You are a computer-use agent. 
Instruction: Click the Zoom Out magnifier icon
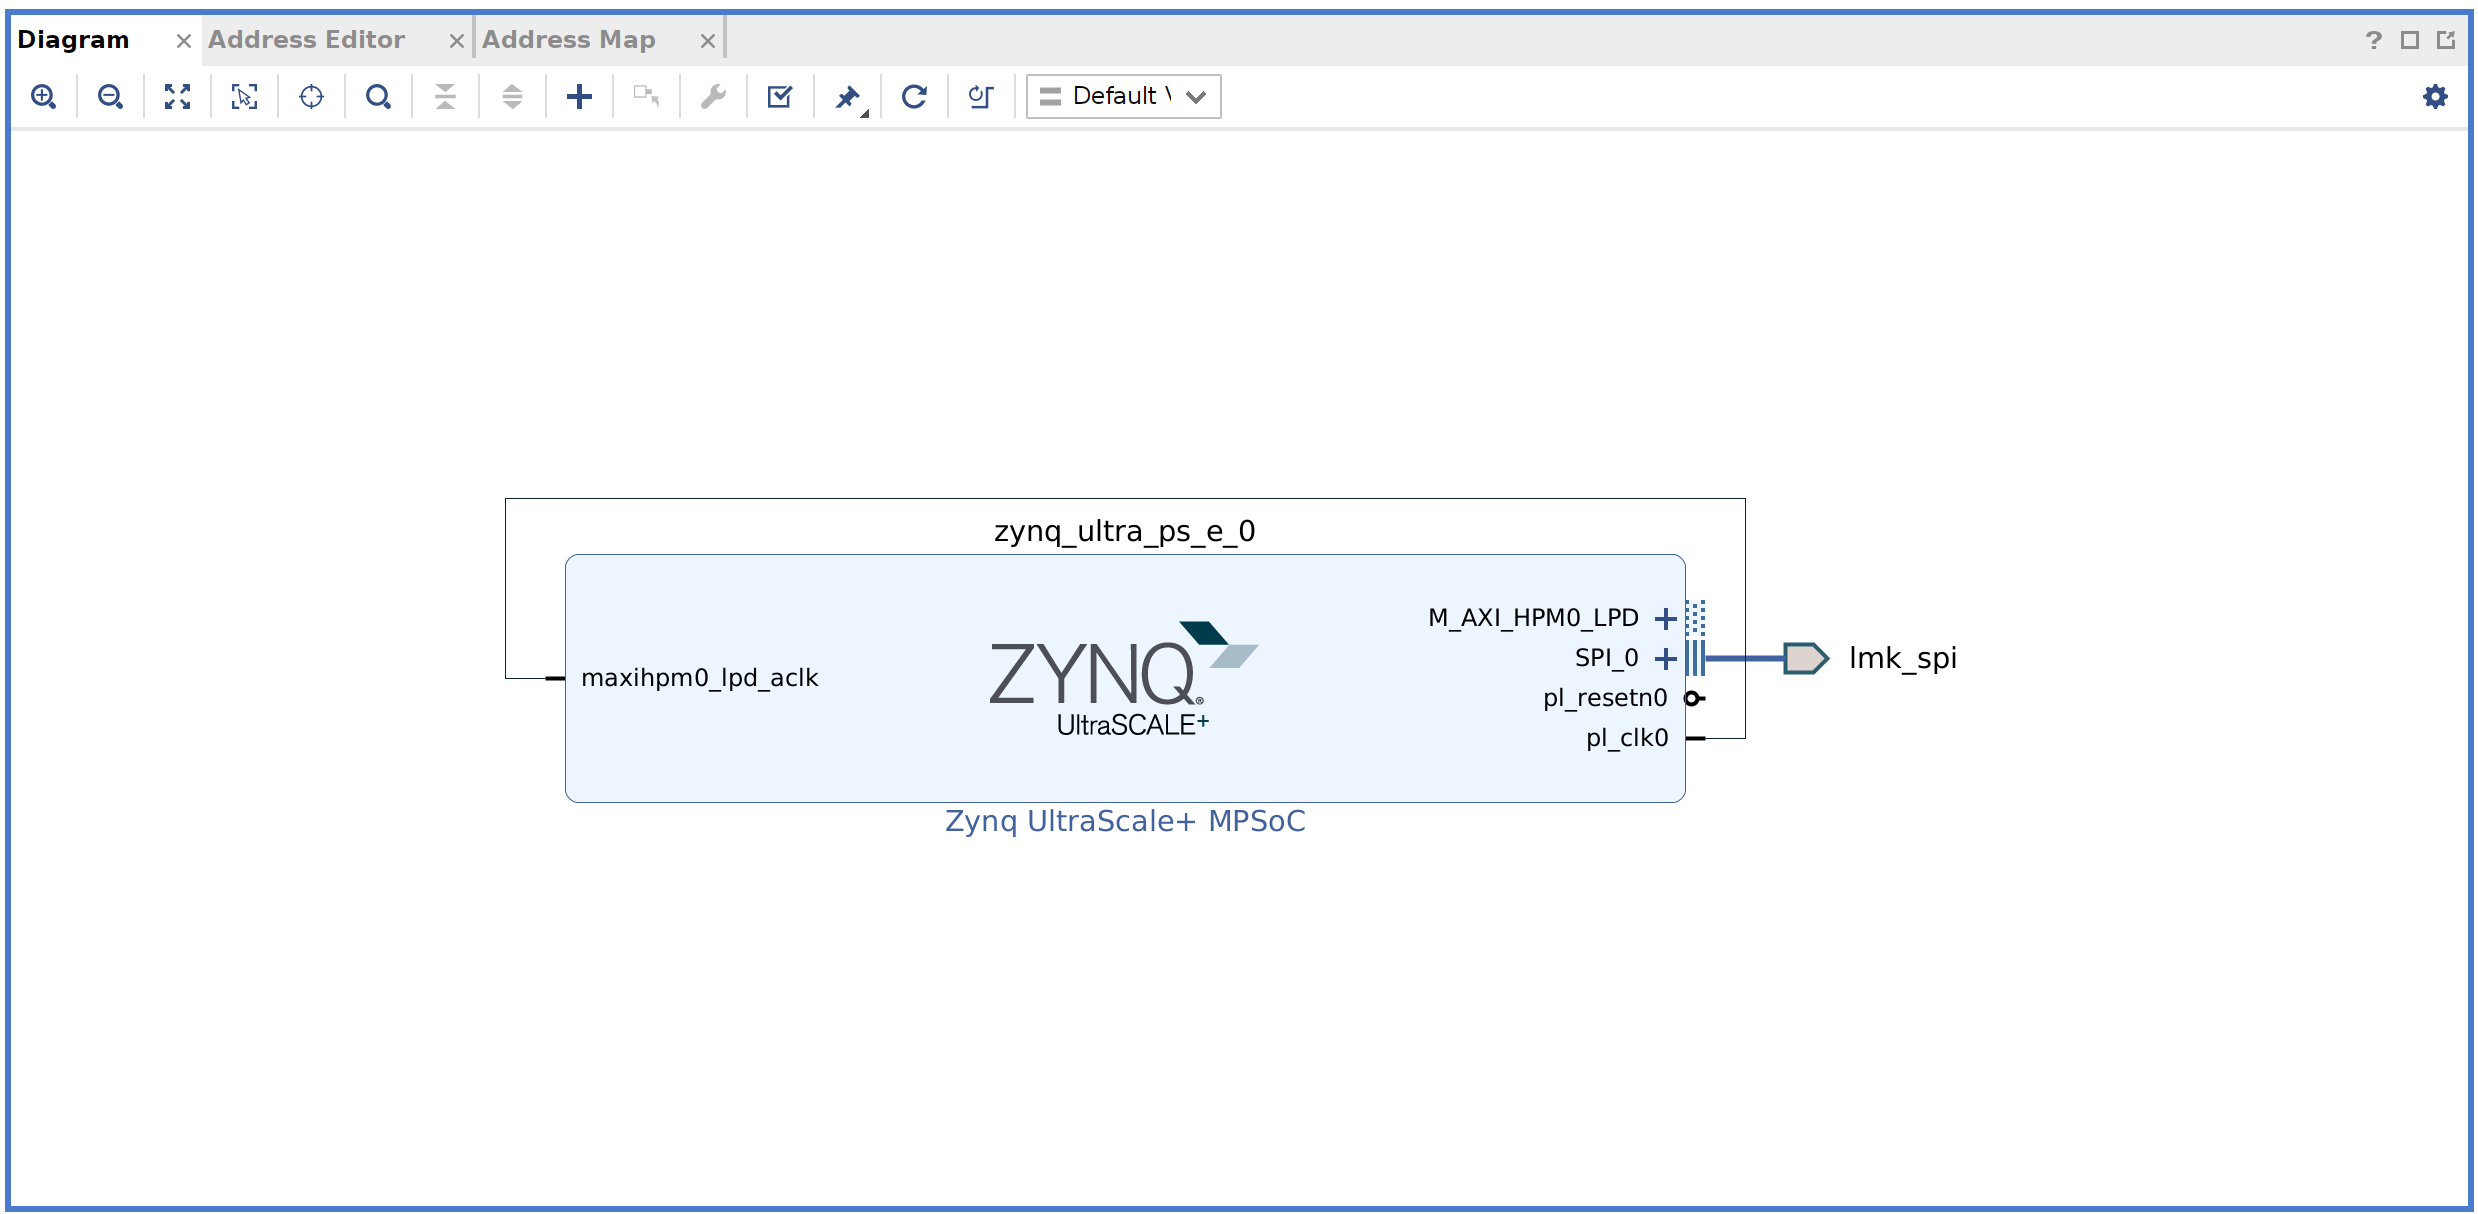coord(111,97)
